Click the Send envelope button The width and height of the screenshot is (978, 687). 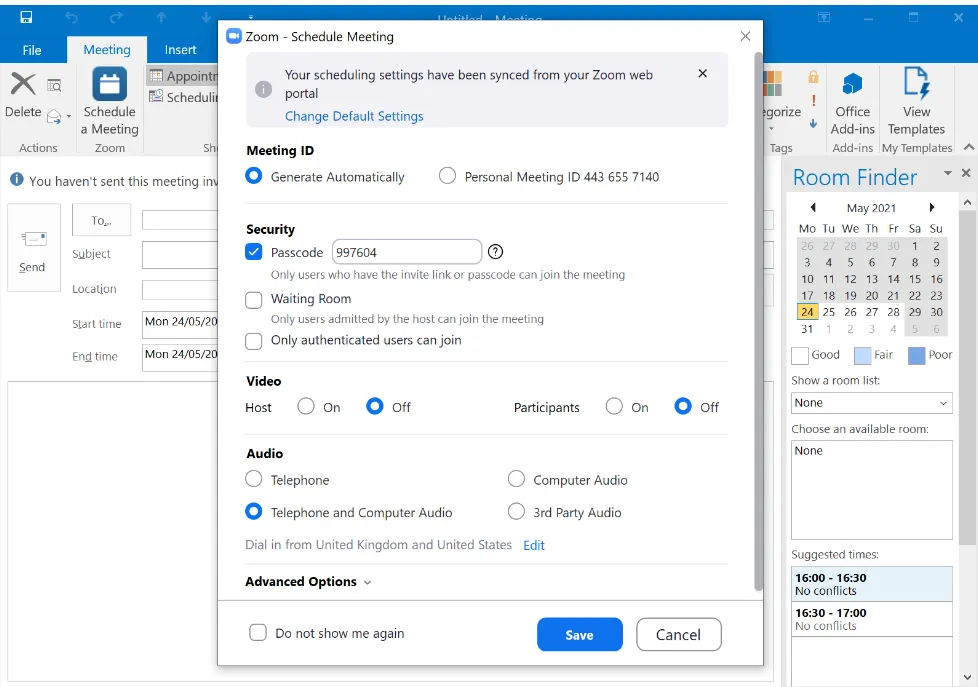point(34,248)
